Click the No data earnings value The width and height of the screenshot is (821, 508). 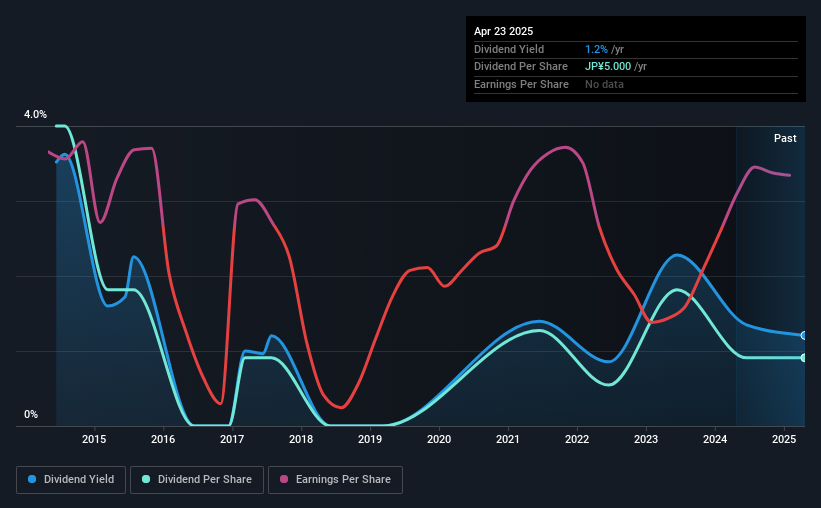[604, 84]
